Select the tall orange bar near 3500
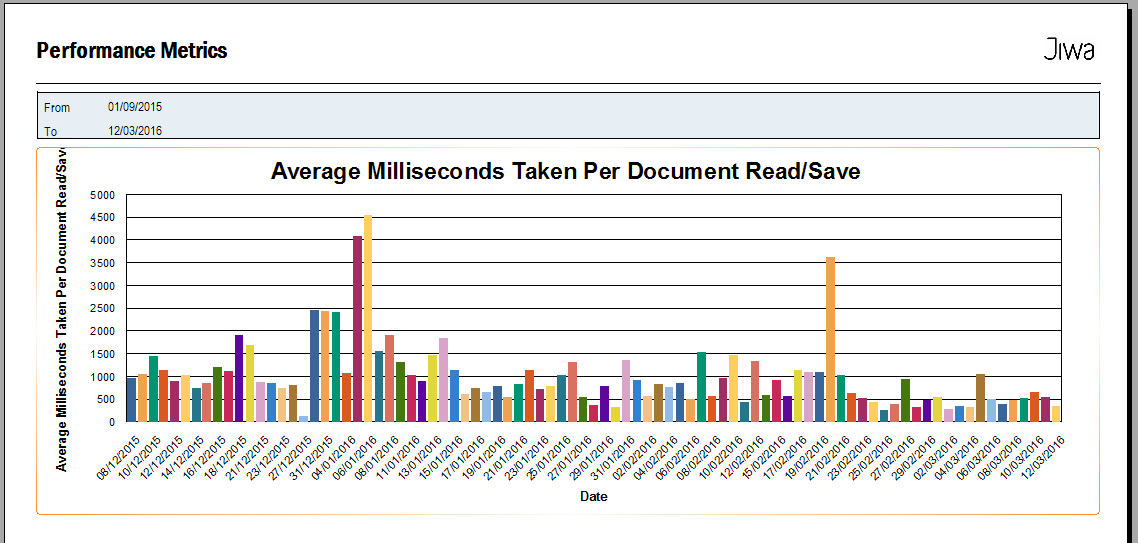 click(830, 339)
